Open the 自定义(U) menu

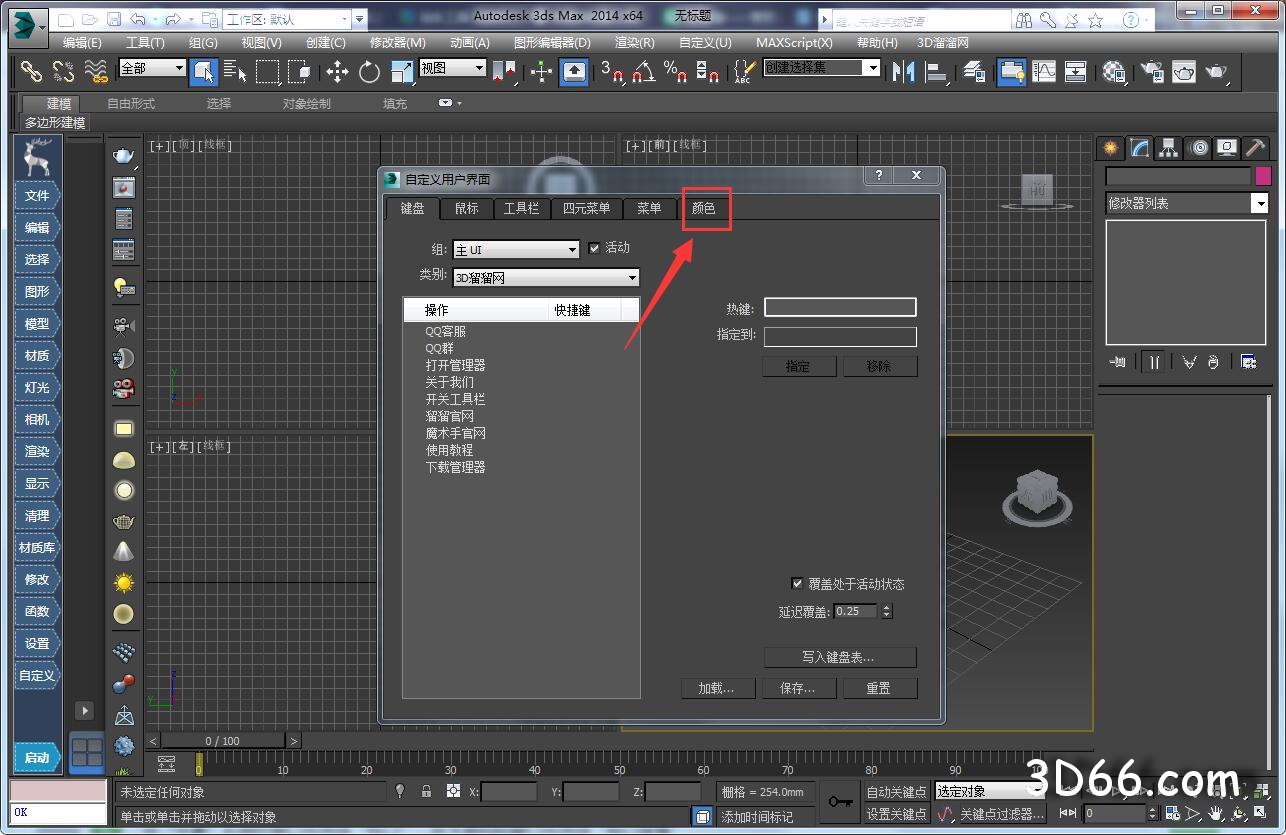[x=705, y=42]
